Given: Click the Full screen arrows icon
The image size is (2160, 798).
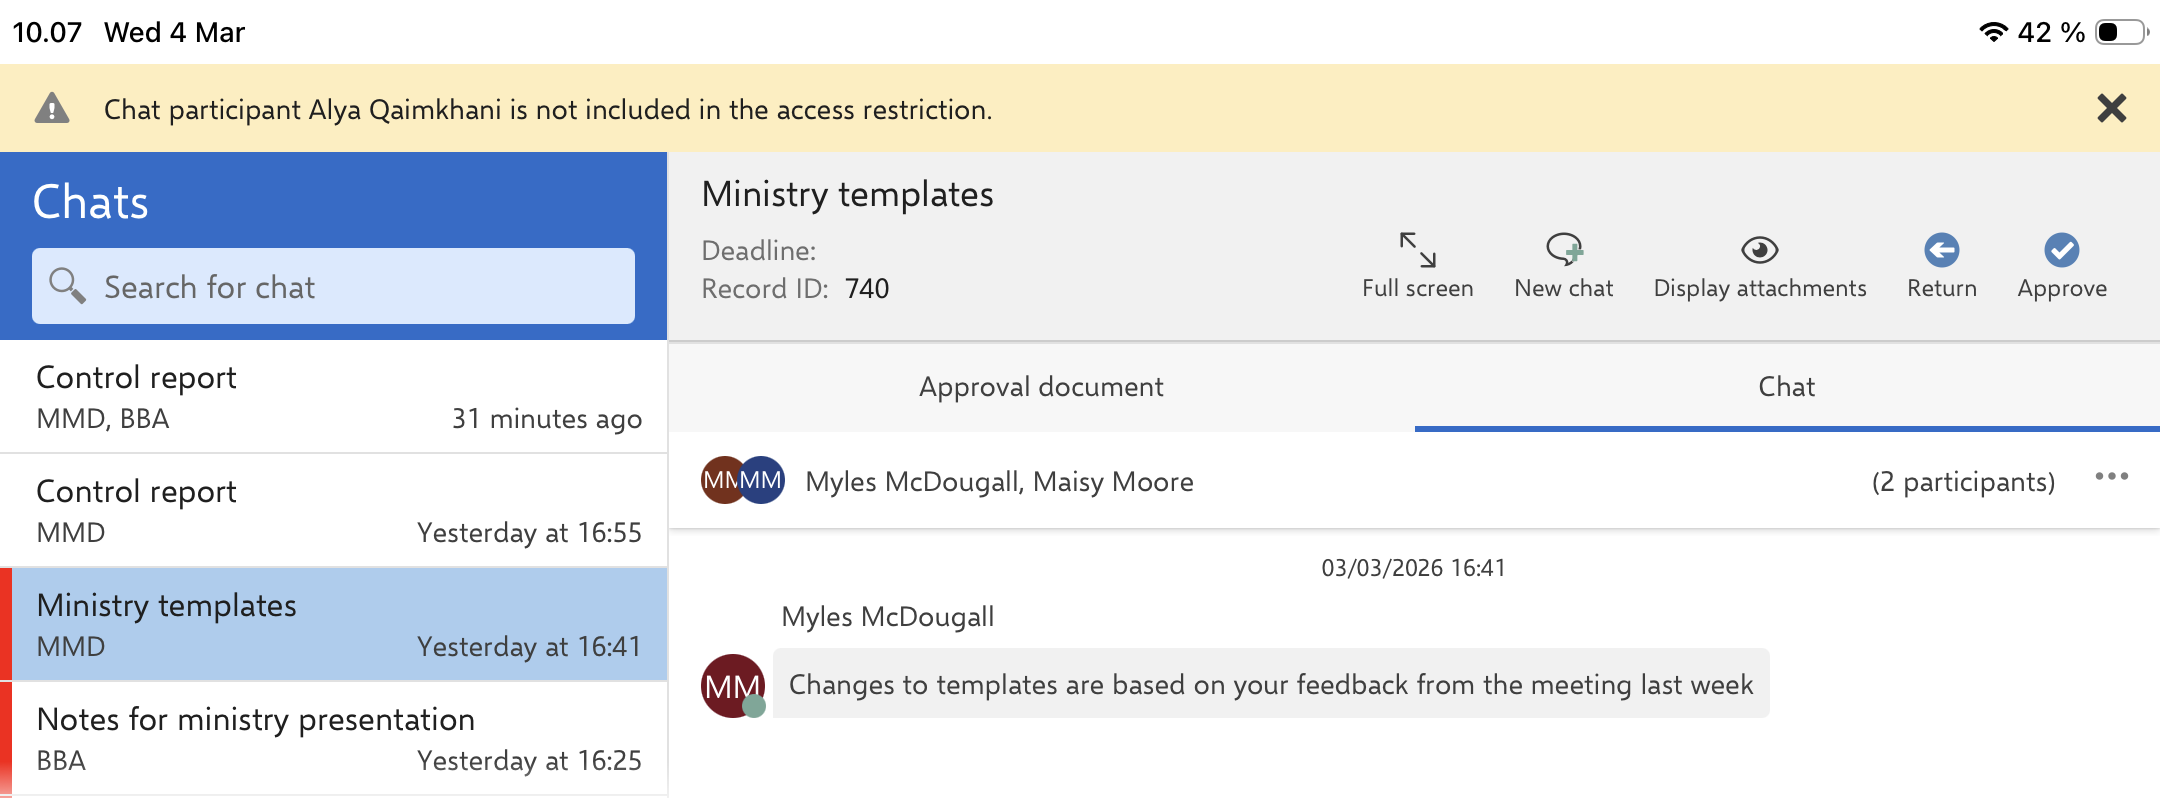Looking at the screenshot, I should point(1417,250).
